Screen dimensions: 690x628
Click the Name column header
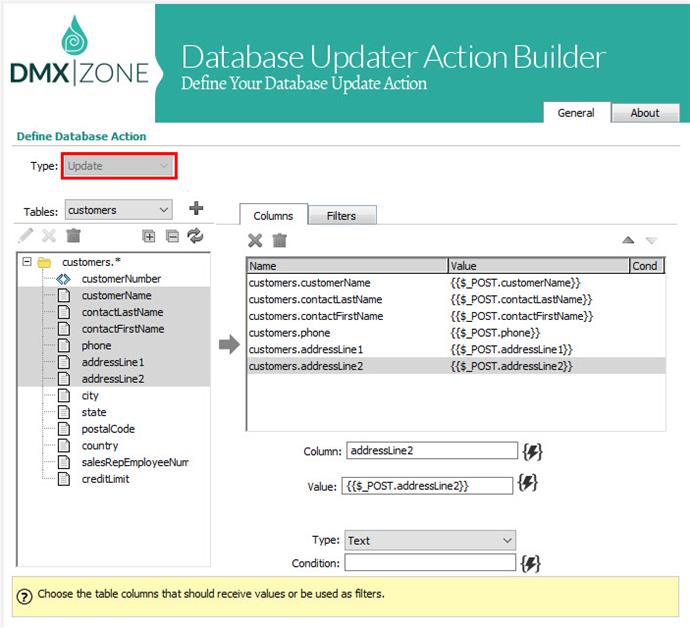(347, 266)
